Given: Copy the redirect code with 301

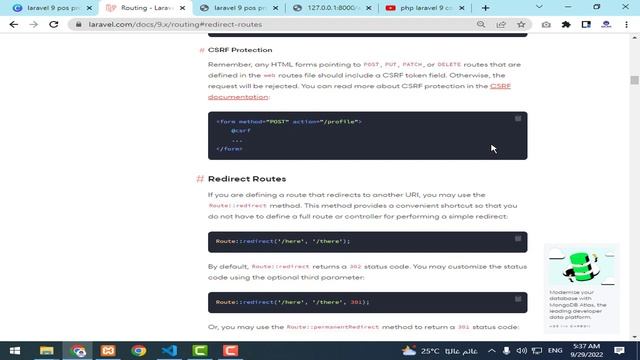Looking at the screenshot, I should click(x=518, y=299).
